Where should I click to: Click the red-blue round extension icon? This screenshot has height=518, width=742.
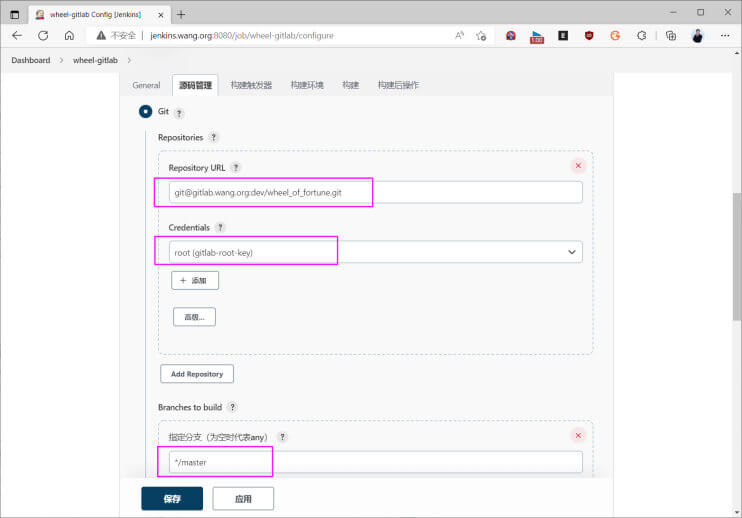pyautogui.click(x=511, y=35)
